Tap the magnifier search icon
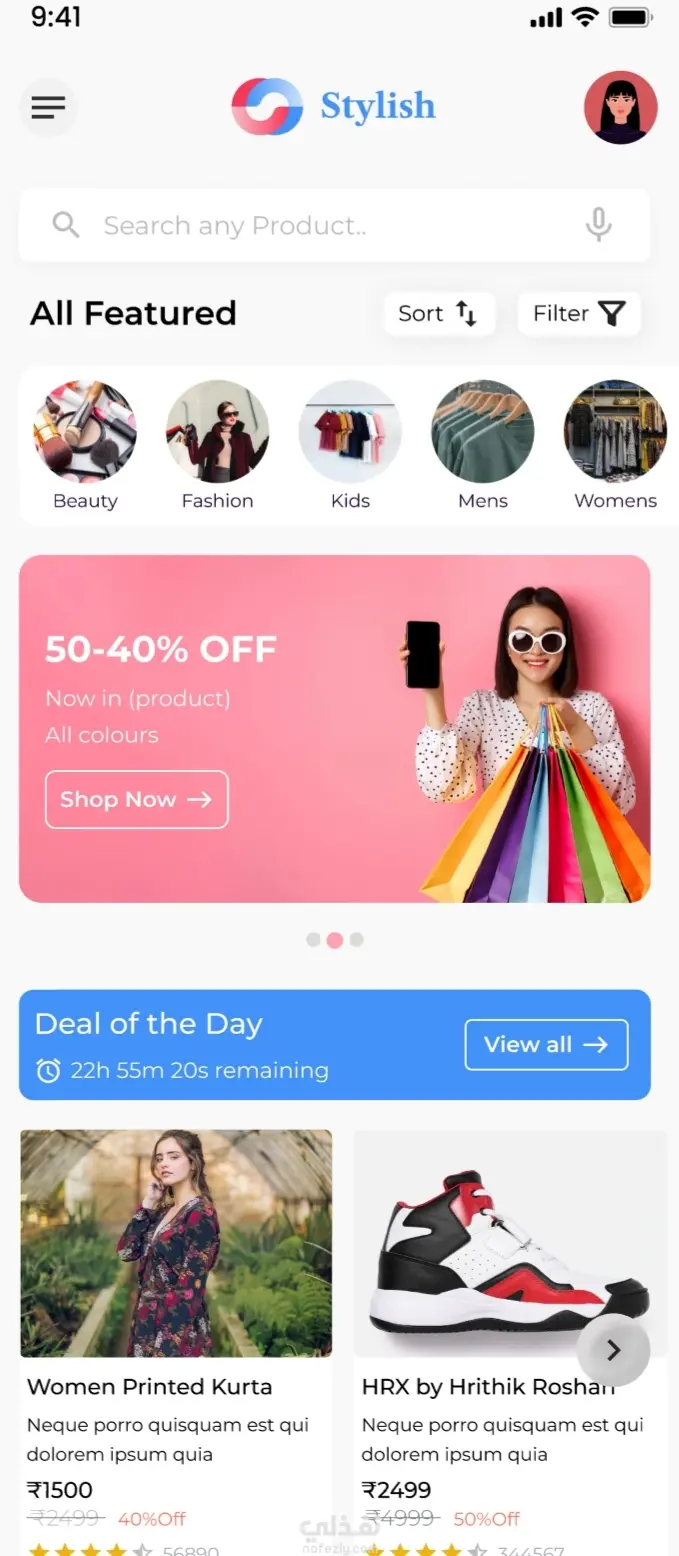679x1556 pixels. tap(66, 225)
